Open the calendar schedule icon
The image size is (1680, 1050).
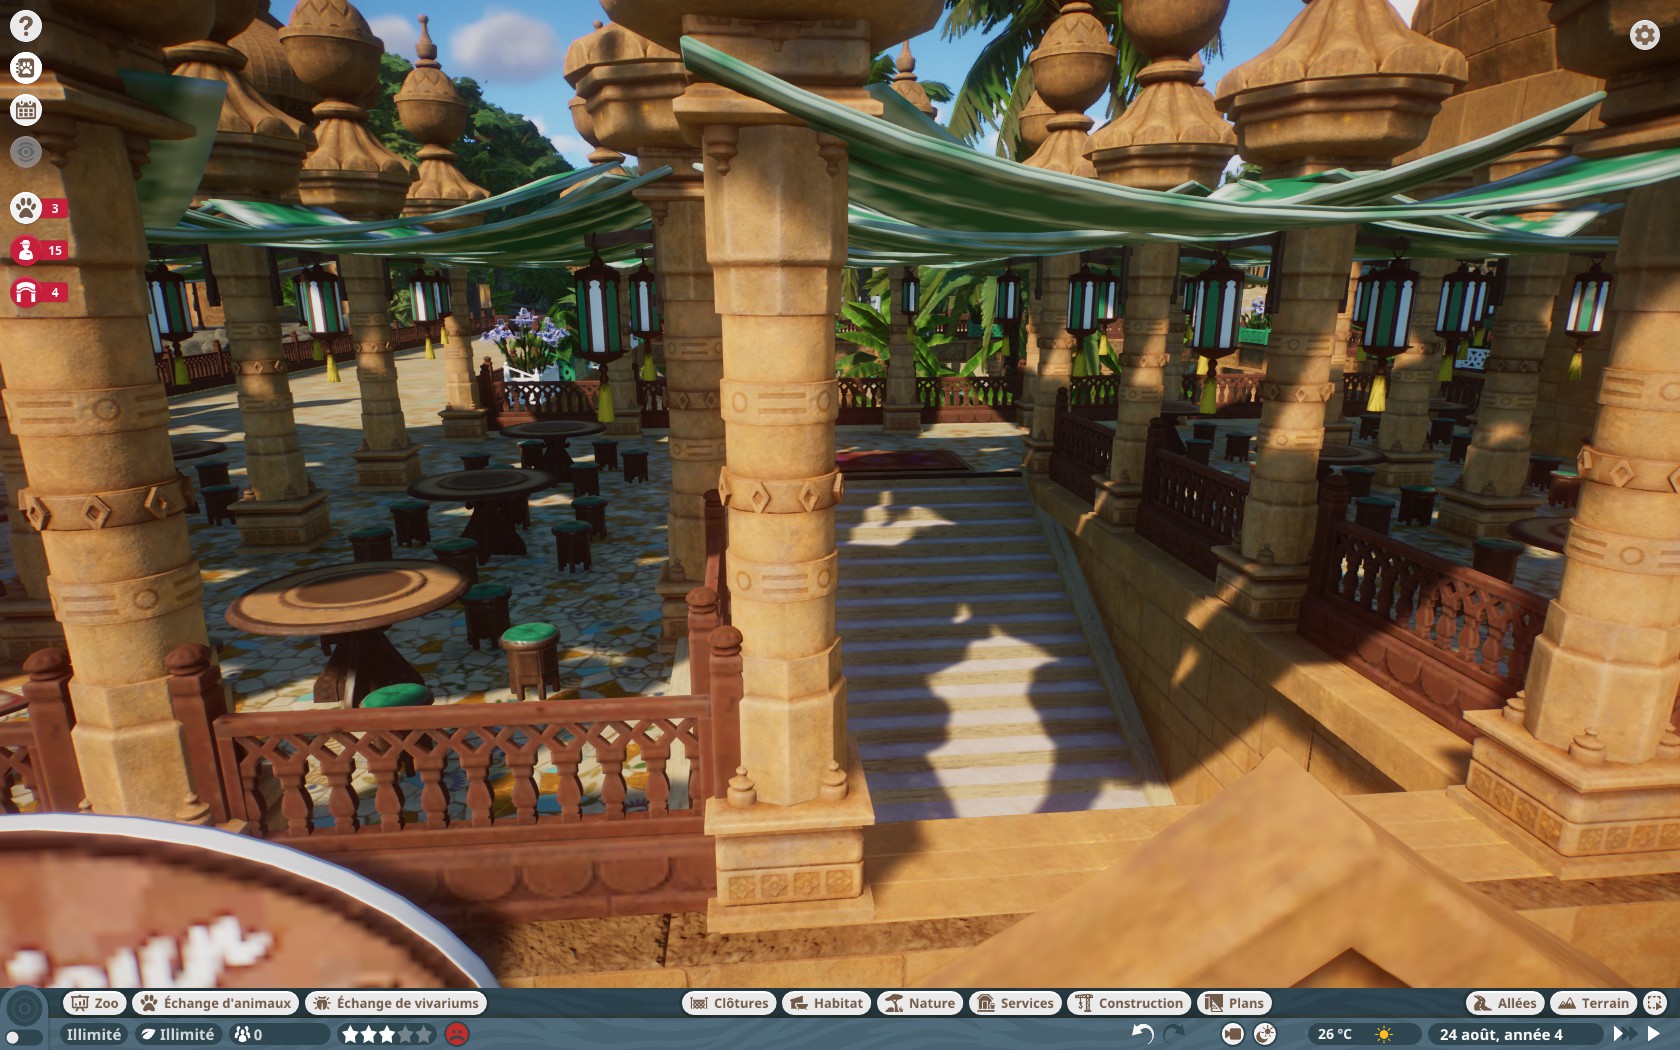[x=26, y=110]
